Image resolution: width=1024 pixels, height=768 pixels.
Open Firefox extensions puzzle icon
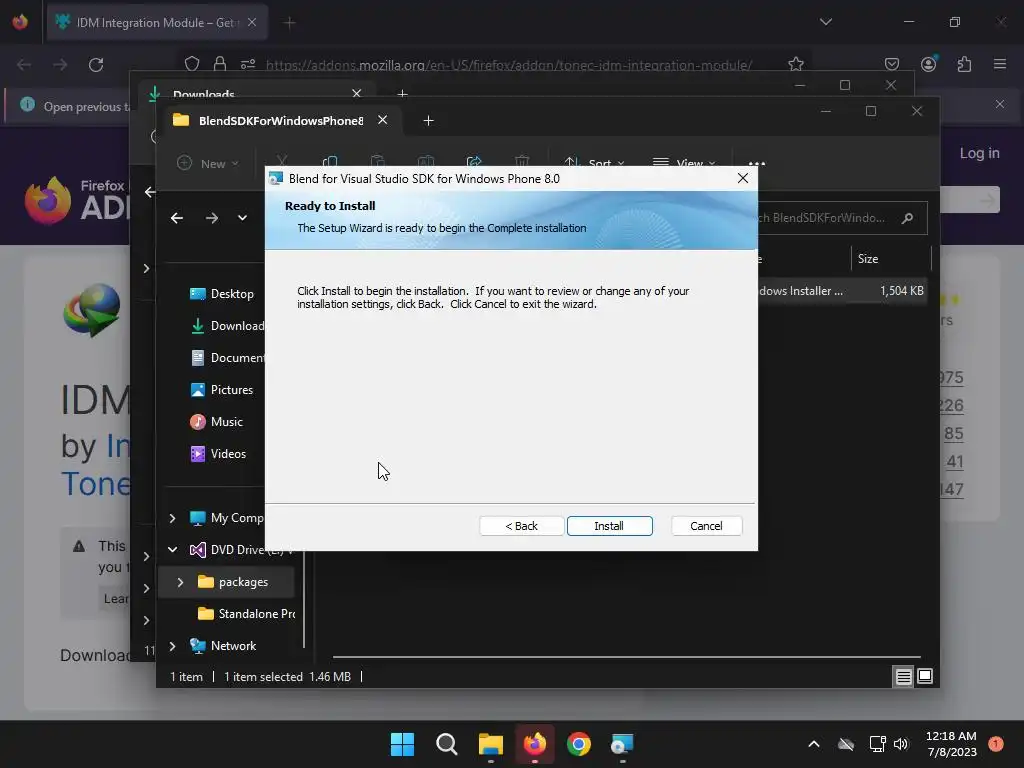pyautogui.click(x=964, y=64)
